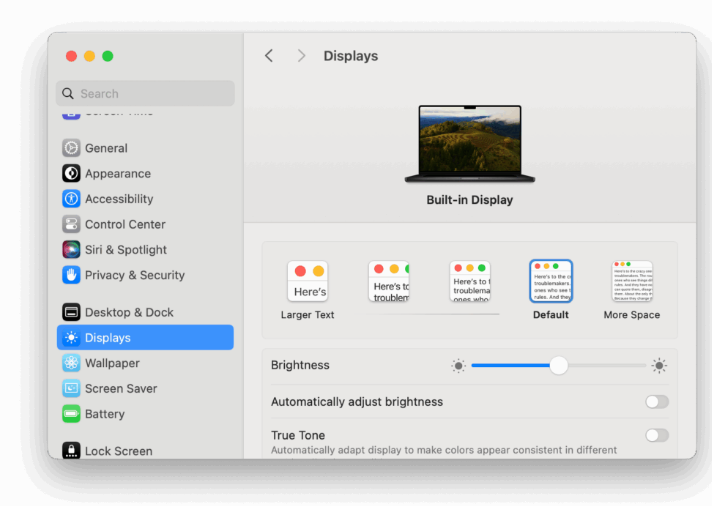Click the Control Center sidebar icon

[x=71, y=224]
